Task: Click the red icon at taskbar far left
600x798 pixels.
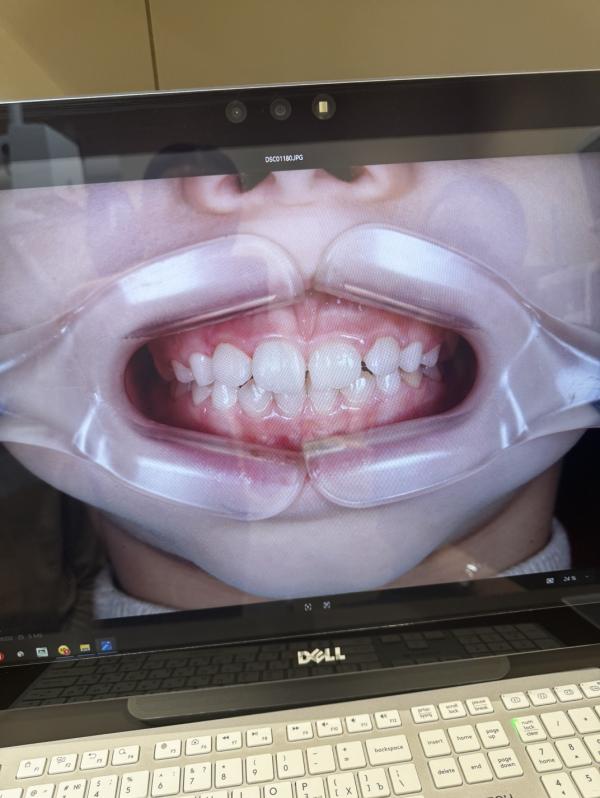Action: click(x=2, y=656)
